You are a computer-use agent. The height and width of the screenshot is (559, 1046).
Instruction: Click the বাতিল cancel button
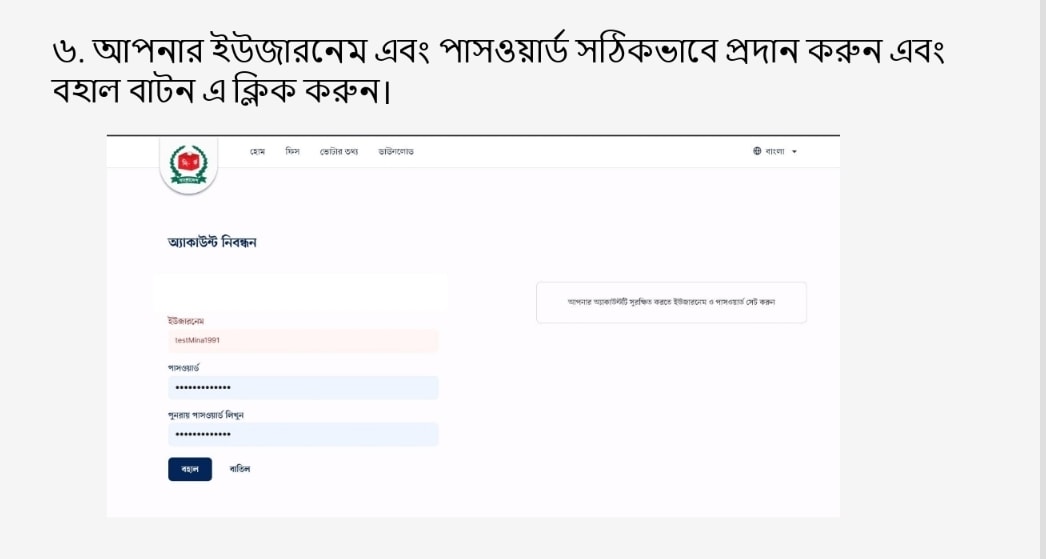tap(240, 469)
